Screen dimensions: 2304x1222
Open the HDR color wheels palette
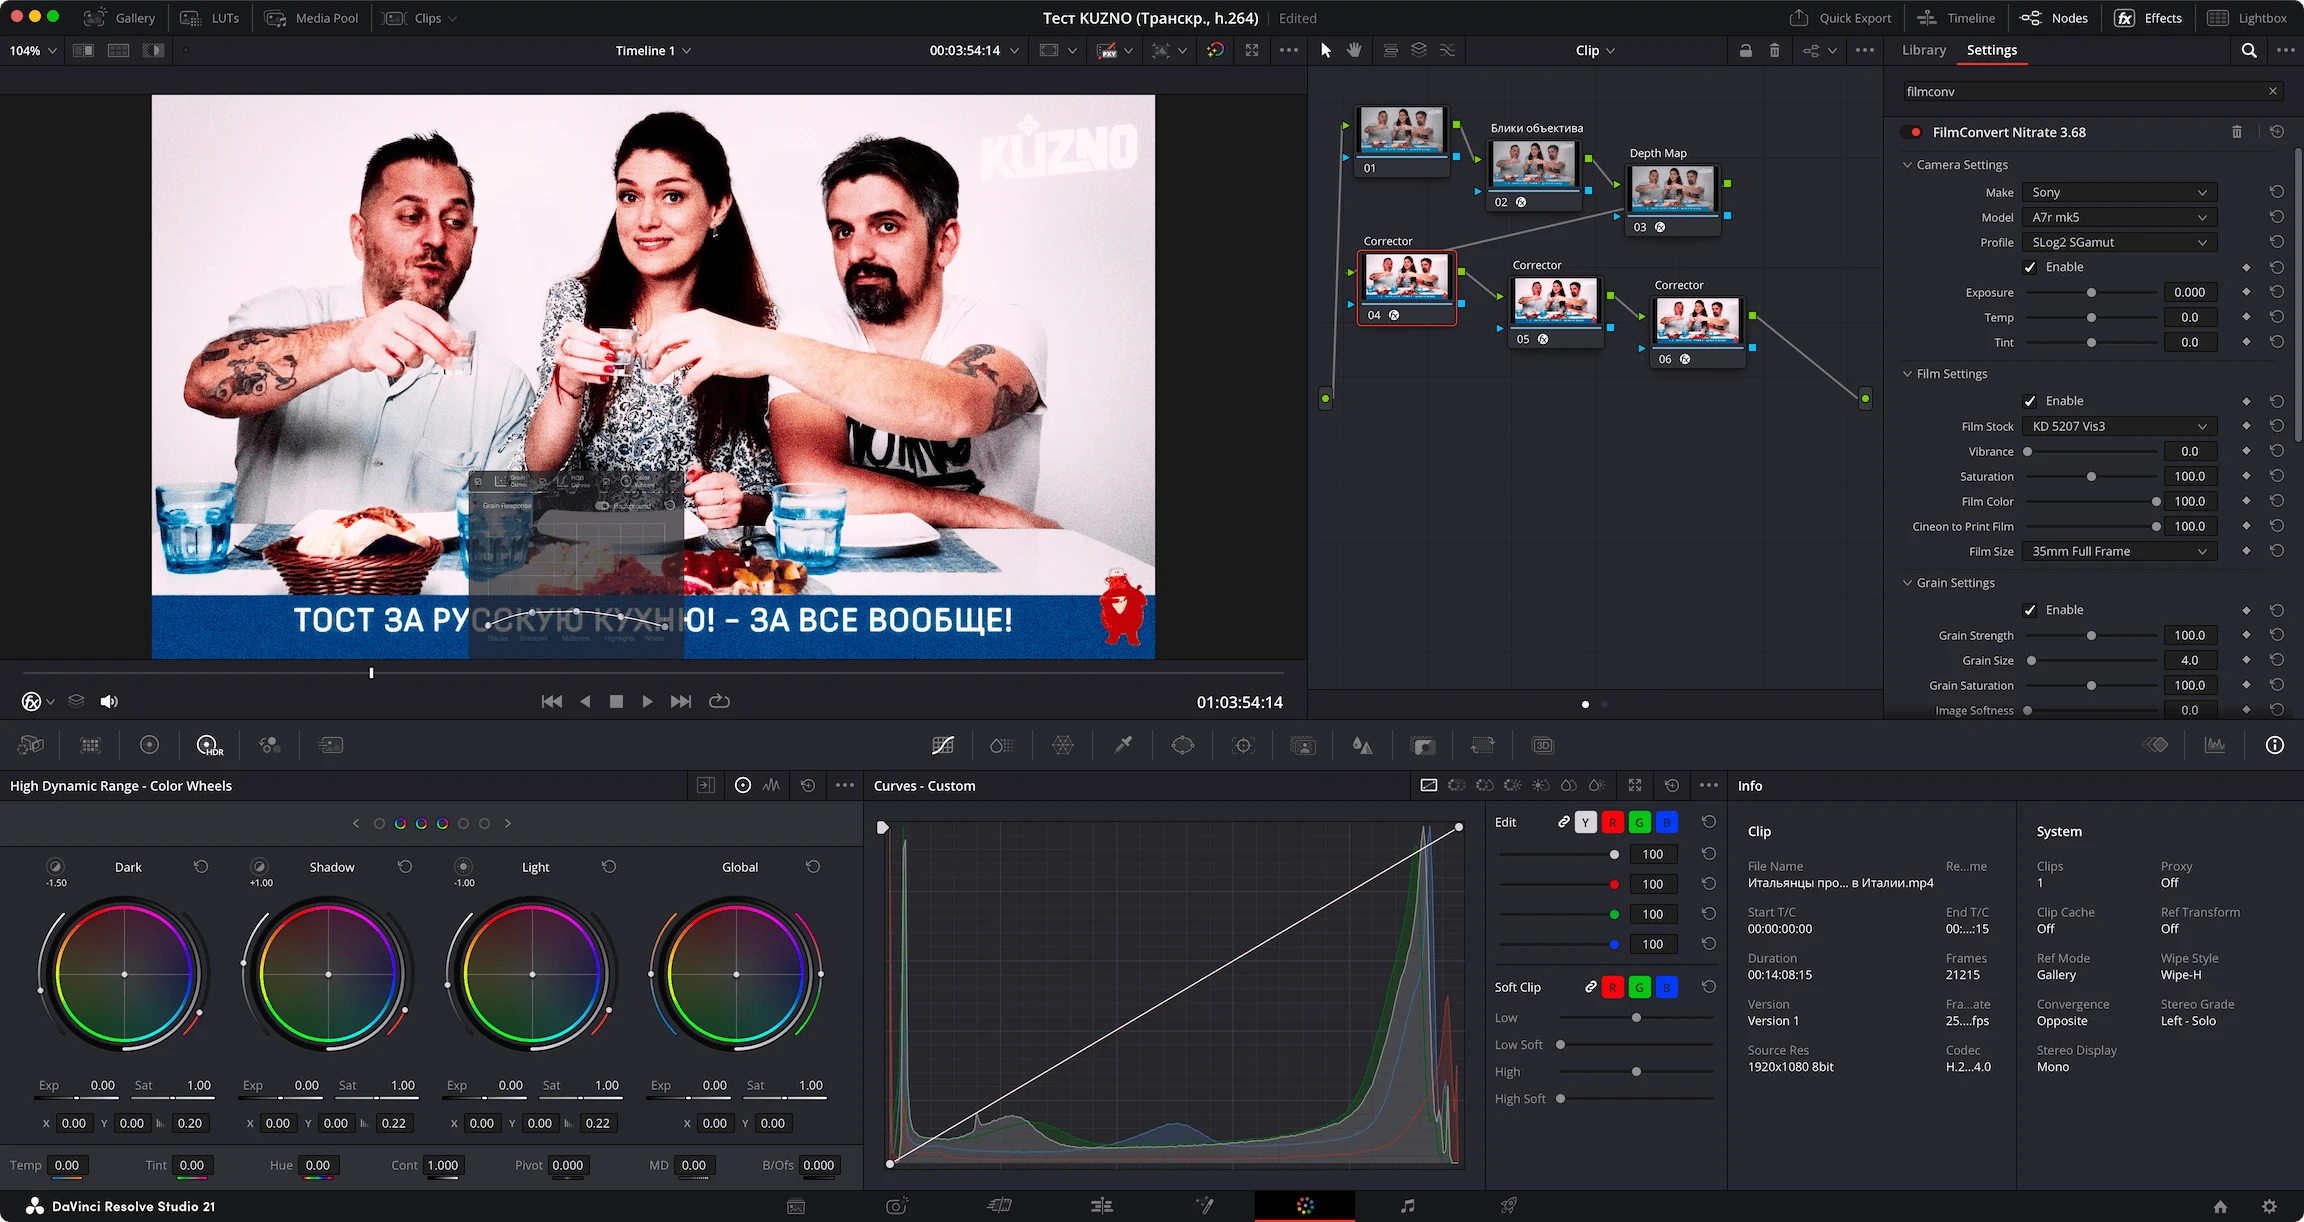209,745
